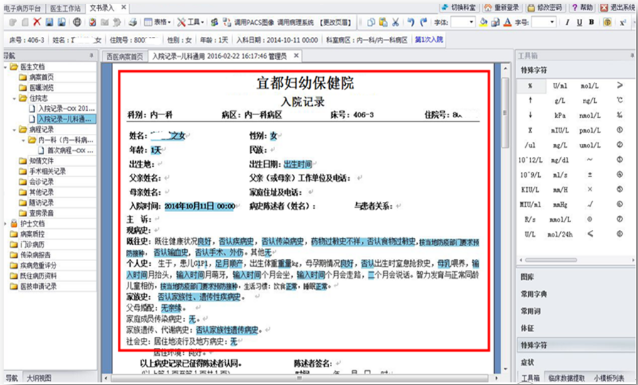Toggle underline formatting
638x385 pixels.
pos(579,22)
